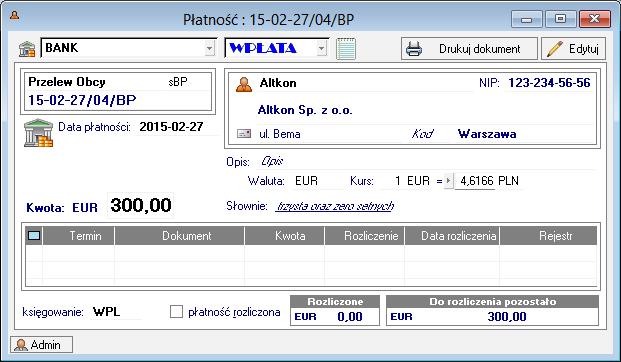Image resolution: width=621 pixels, height=362 pixels.
Task: Click the bank building icon beside BANK
Action: [27, 49]
